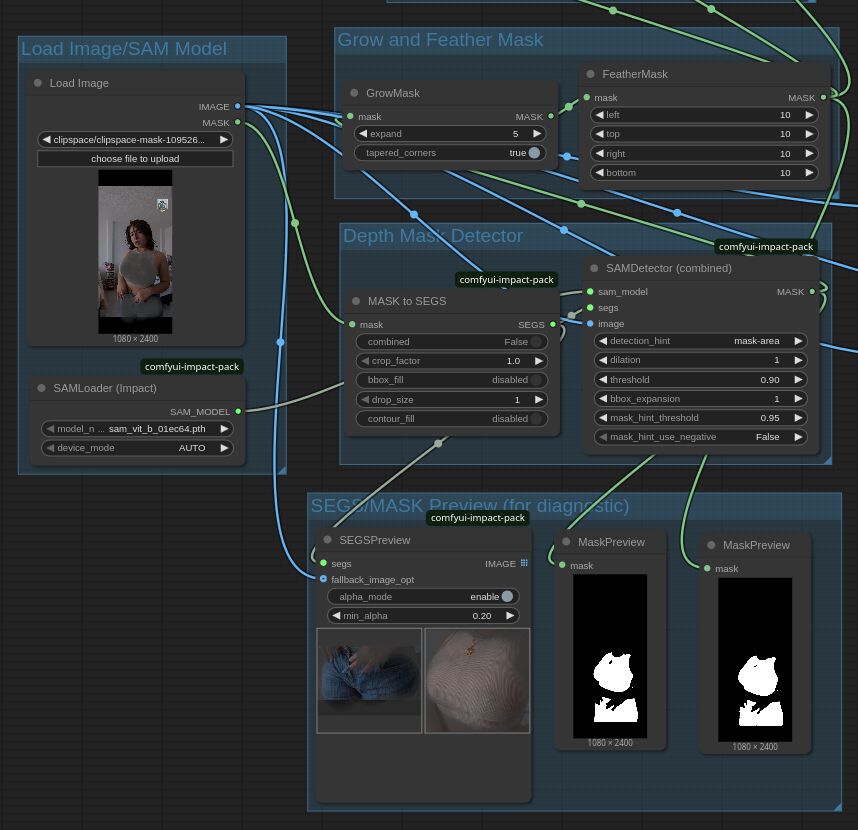Click the first MaskPreview mask image

coord(610,656)
